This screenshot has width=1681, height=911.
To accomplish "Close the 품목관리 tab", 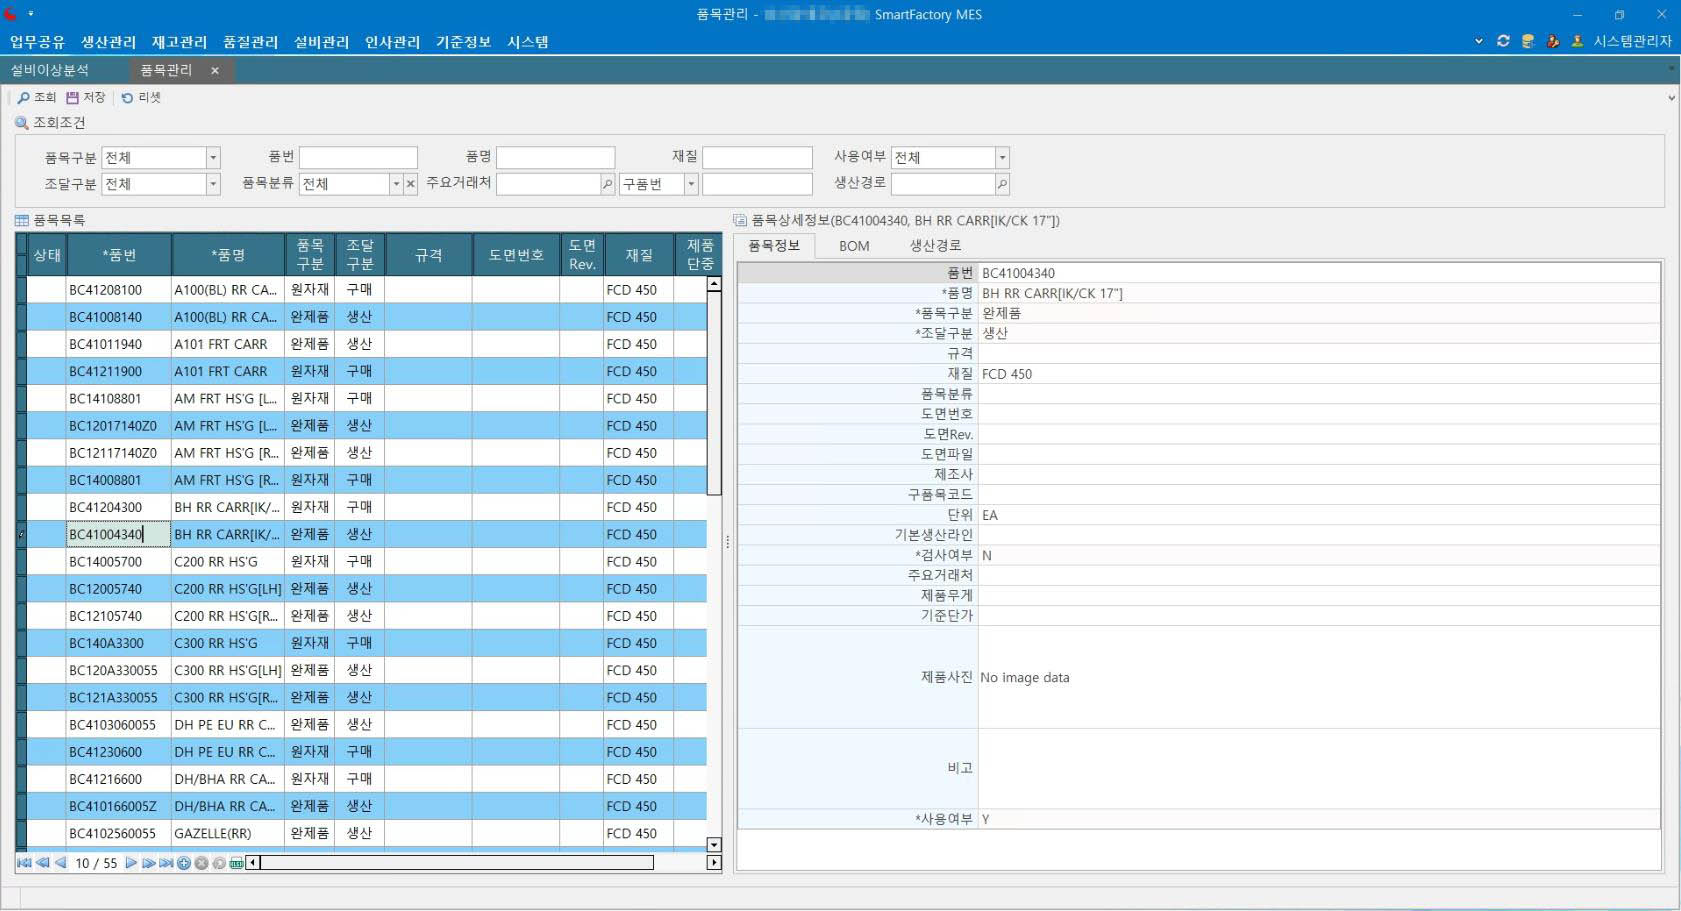I will (x=215, y=70).
